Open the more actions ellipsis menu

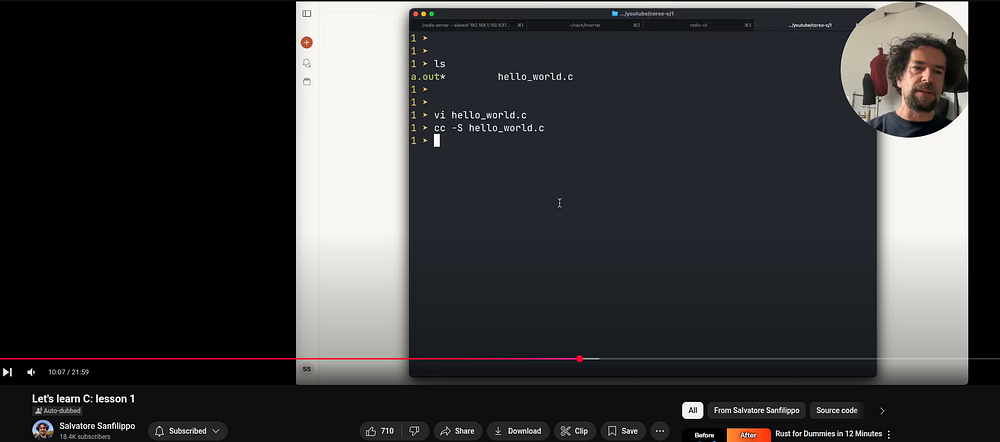659,431
